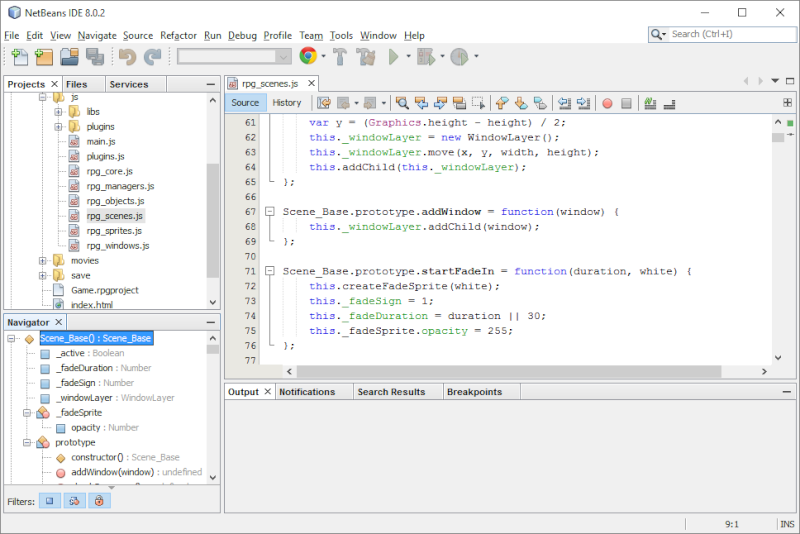Image resolution: width=800 pixels, height=534 pixels.
Task: Collapse the _fadeSprite navigator node
Action: click(27, 413)
